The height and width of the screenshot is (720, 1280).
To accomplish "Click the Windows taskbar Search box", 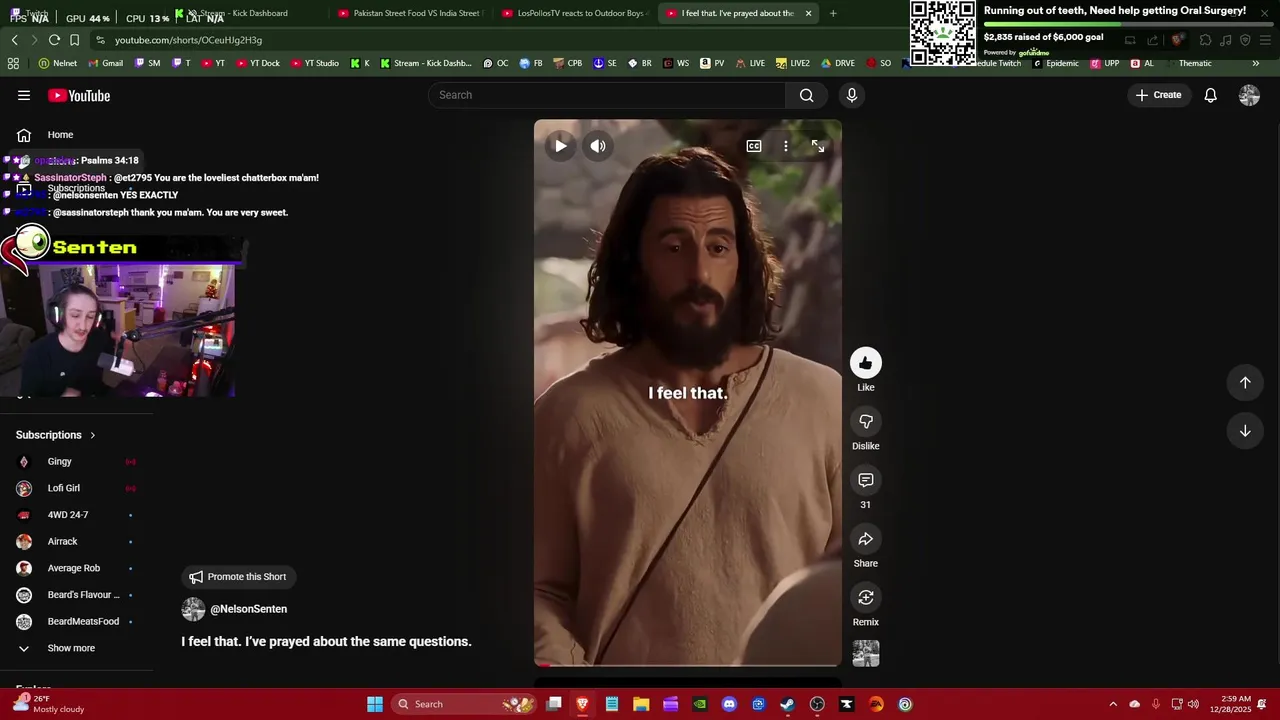I will click(464, 704).
